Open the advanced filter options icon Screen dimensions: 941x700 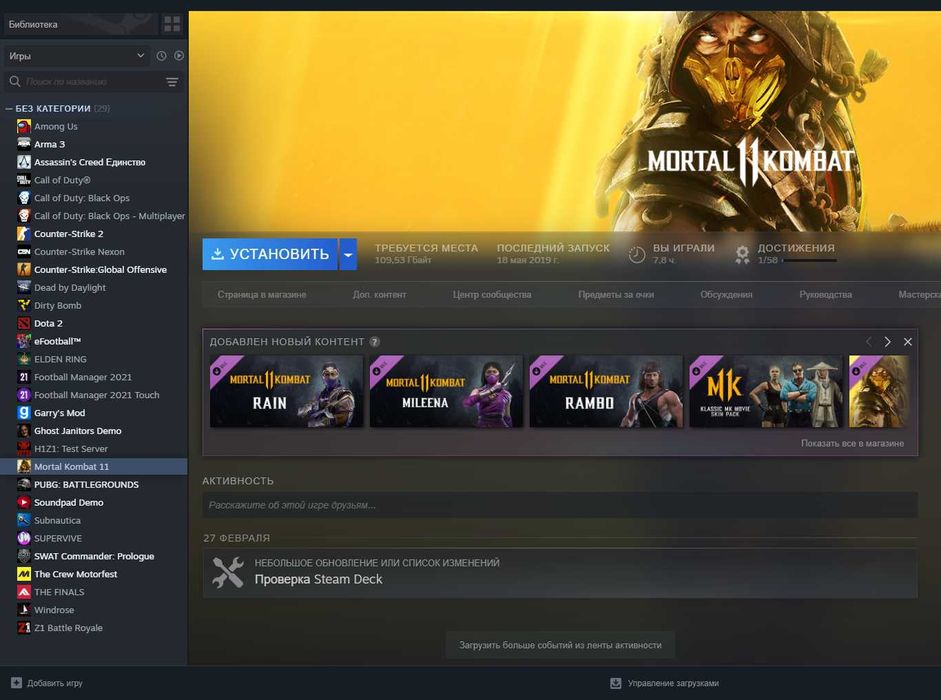pos(172,82)
